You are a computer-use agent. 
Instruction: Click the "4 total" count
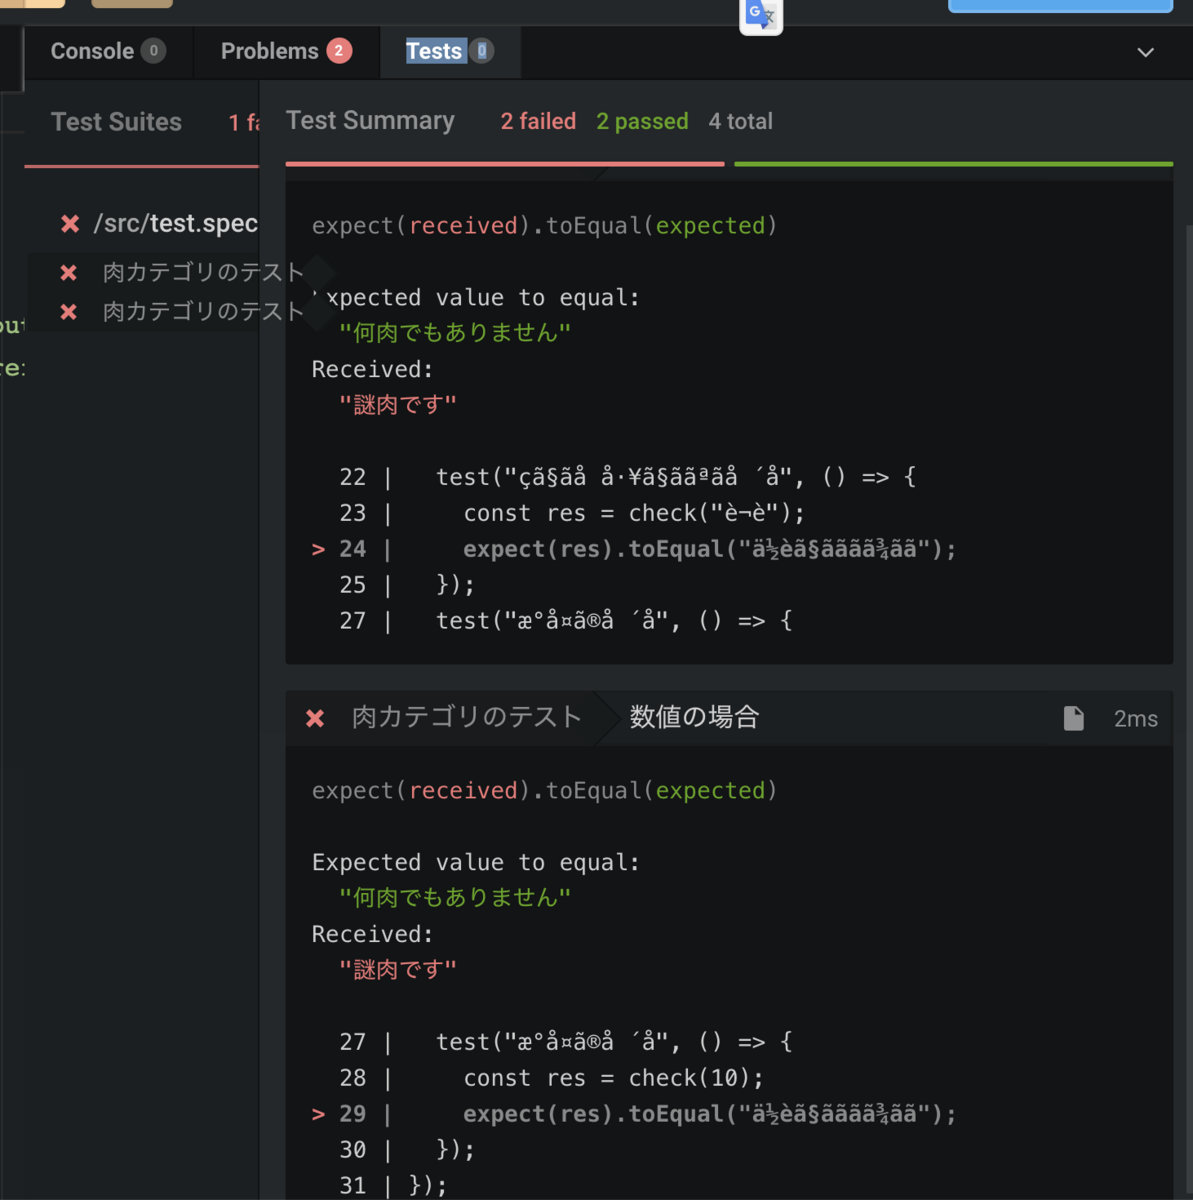tap(740, 121)
